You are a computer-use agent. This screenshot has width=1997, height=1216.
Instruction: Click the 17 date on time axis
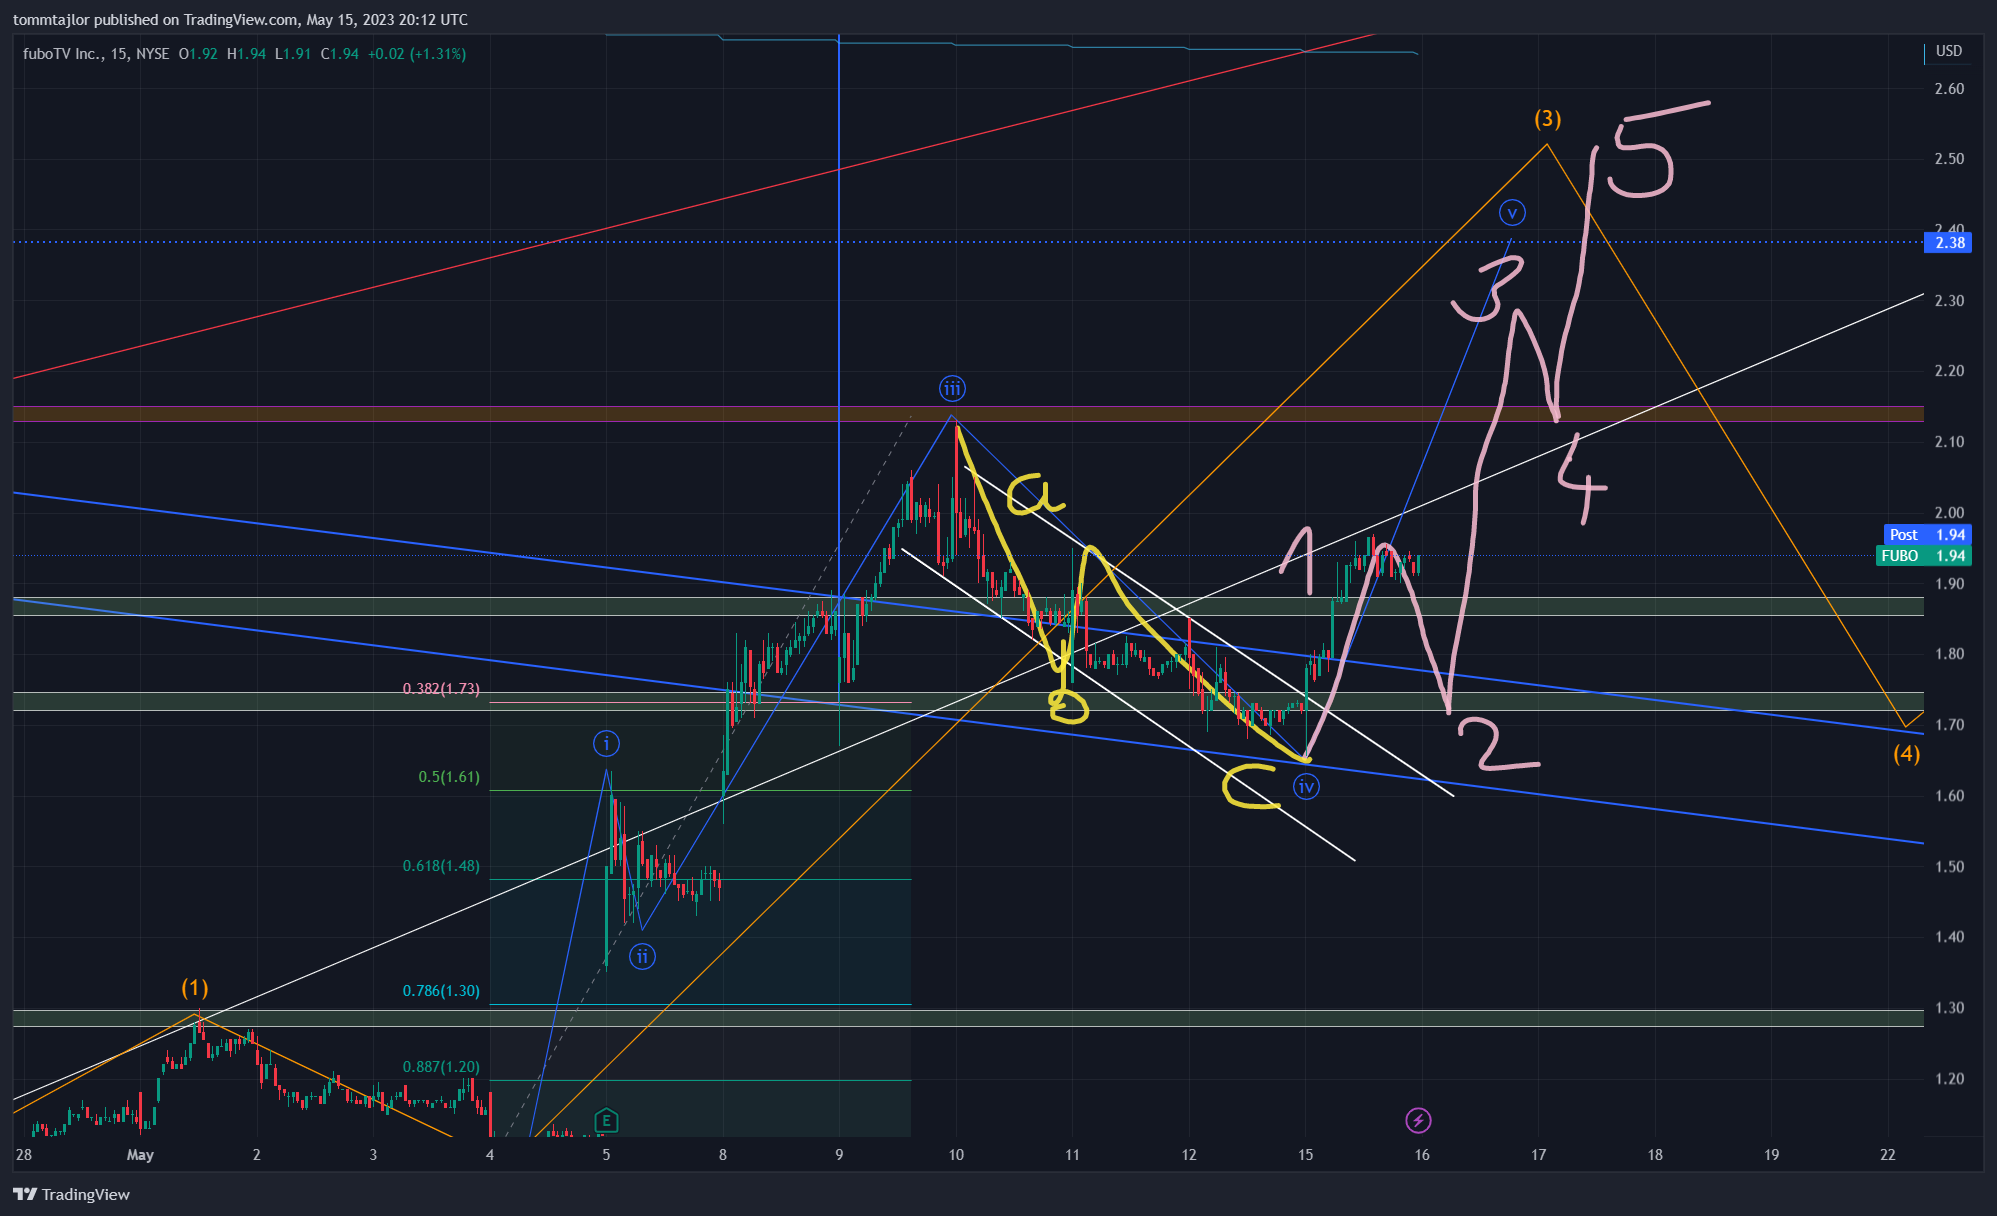pyautogui.click(x=1538, y=1155)
